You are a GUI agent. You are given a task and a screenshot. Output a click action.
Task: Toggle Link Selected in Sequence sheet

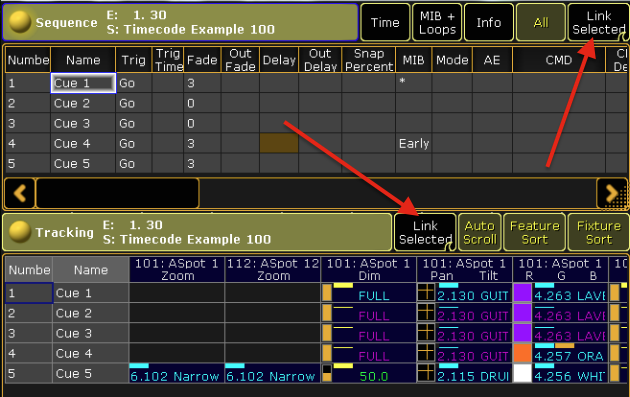pos(598,23)
